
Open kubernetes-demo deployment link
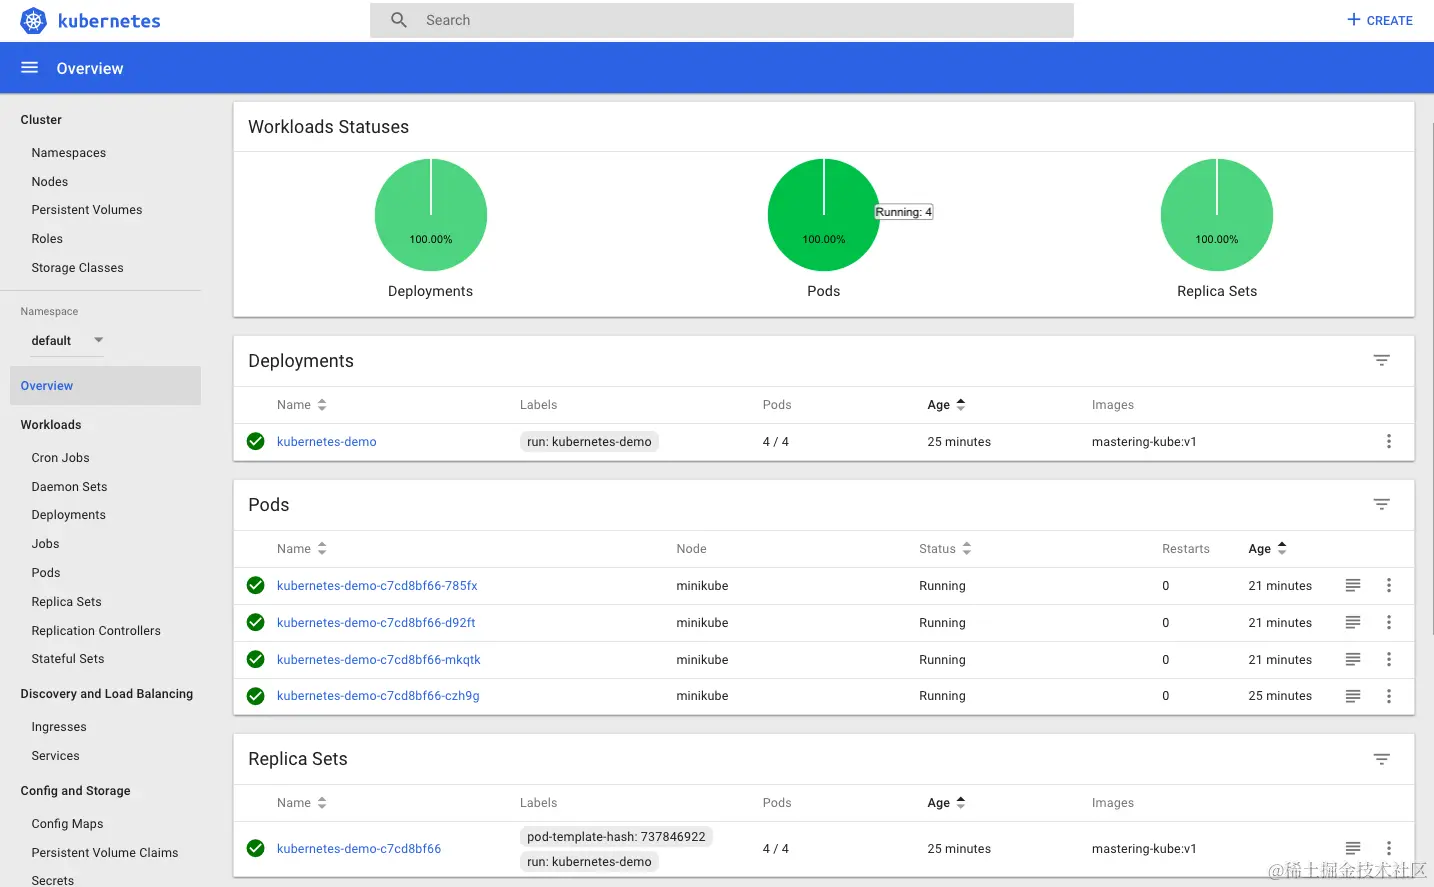(327, 441)
